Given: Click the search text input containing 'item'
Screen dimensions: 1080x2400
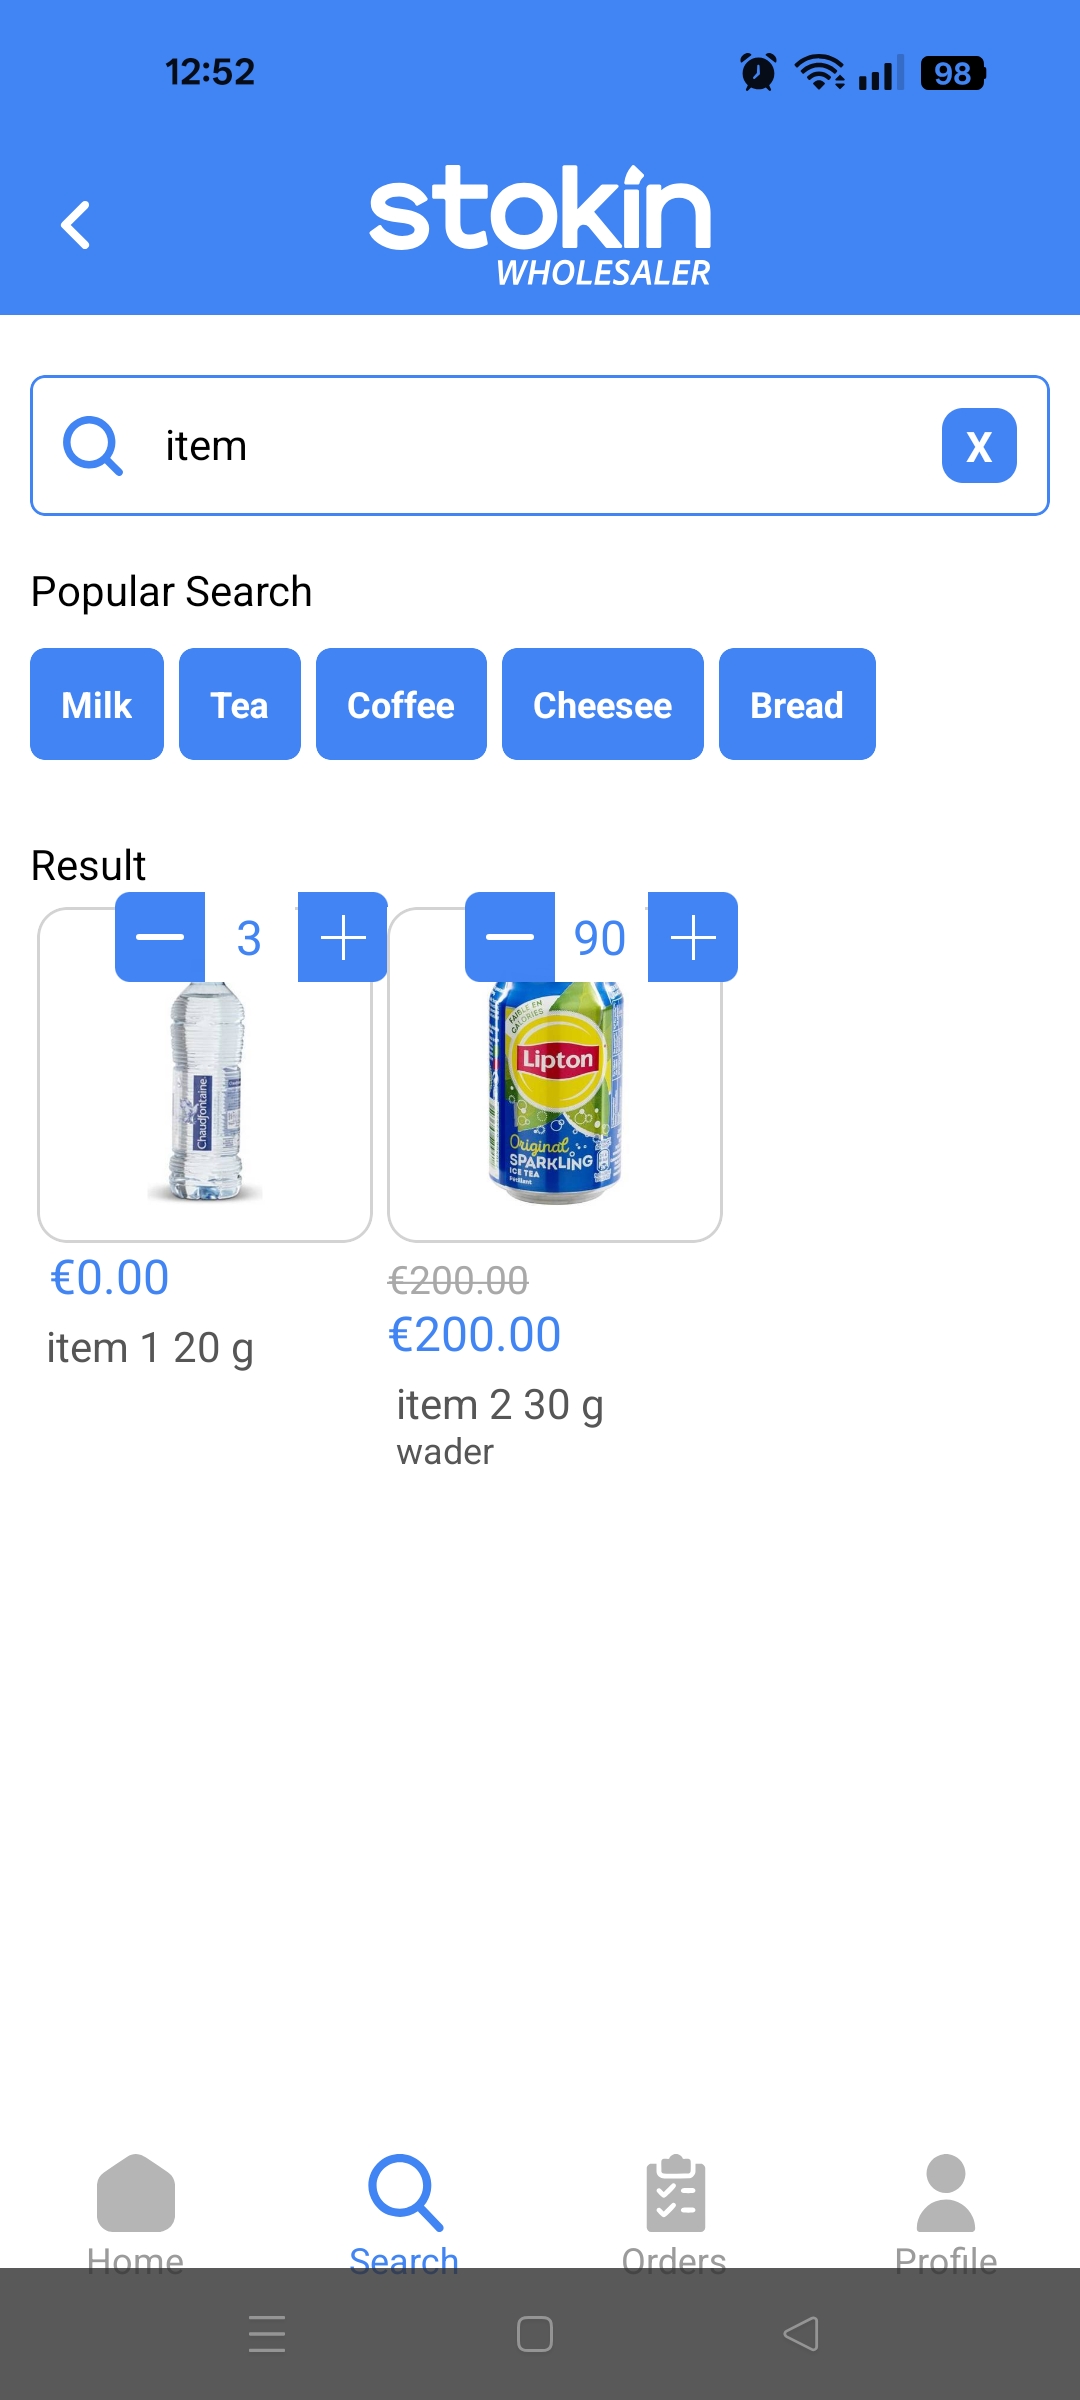Looking at the screenshot, I should [x=540, y=446].
